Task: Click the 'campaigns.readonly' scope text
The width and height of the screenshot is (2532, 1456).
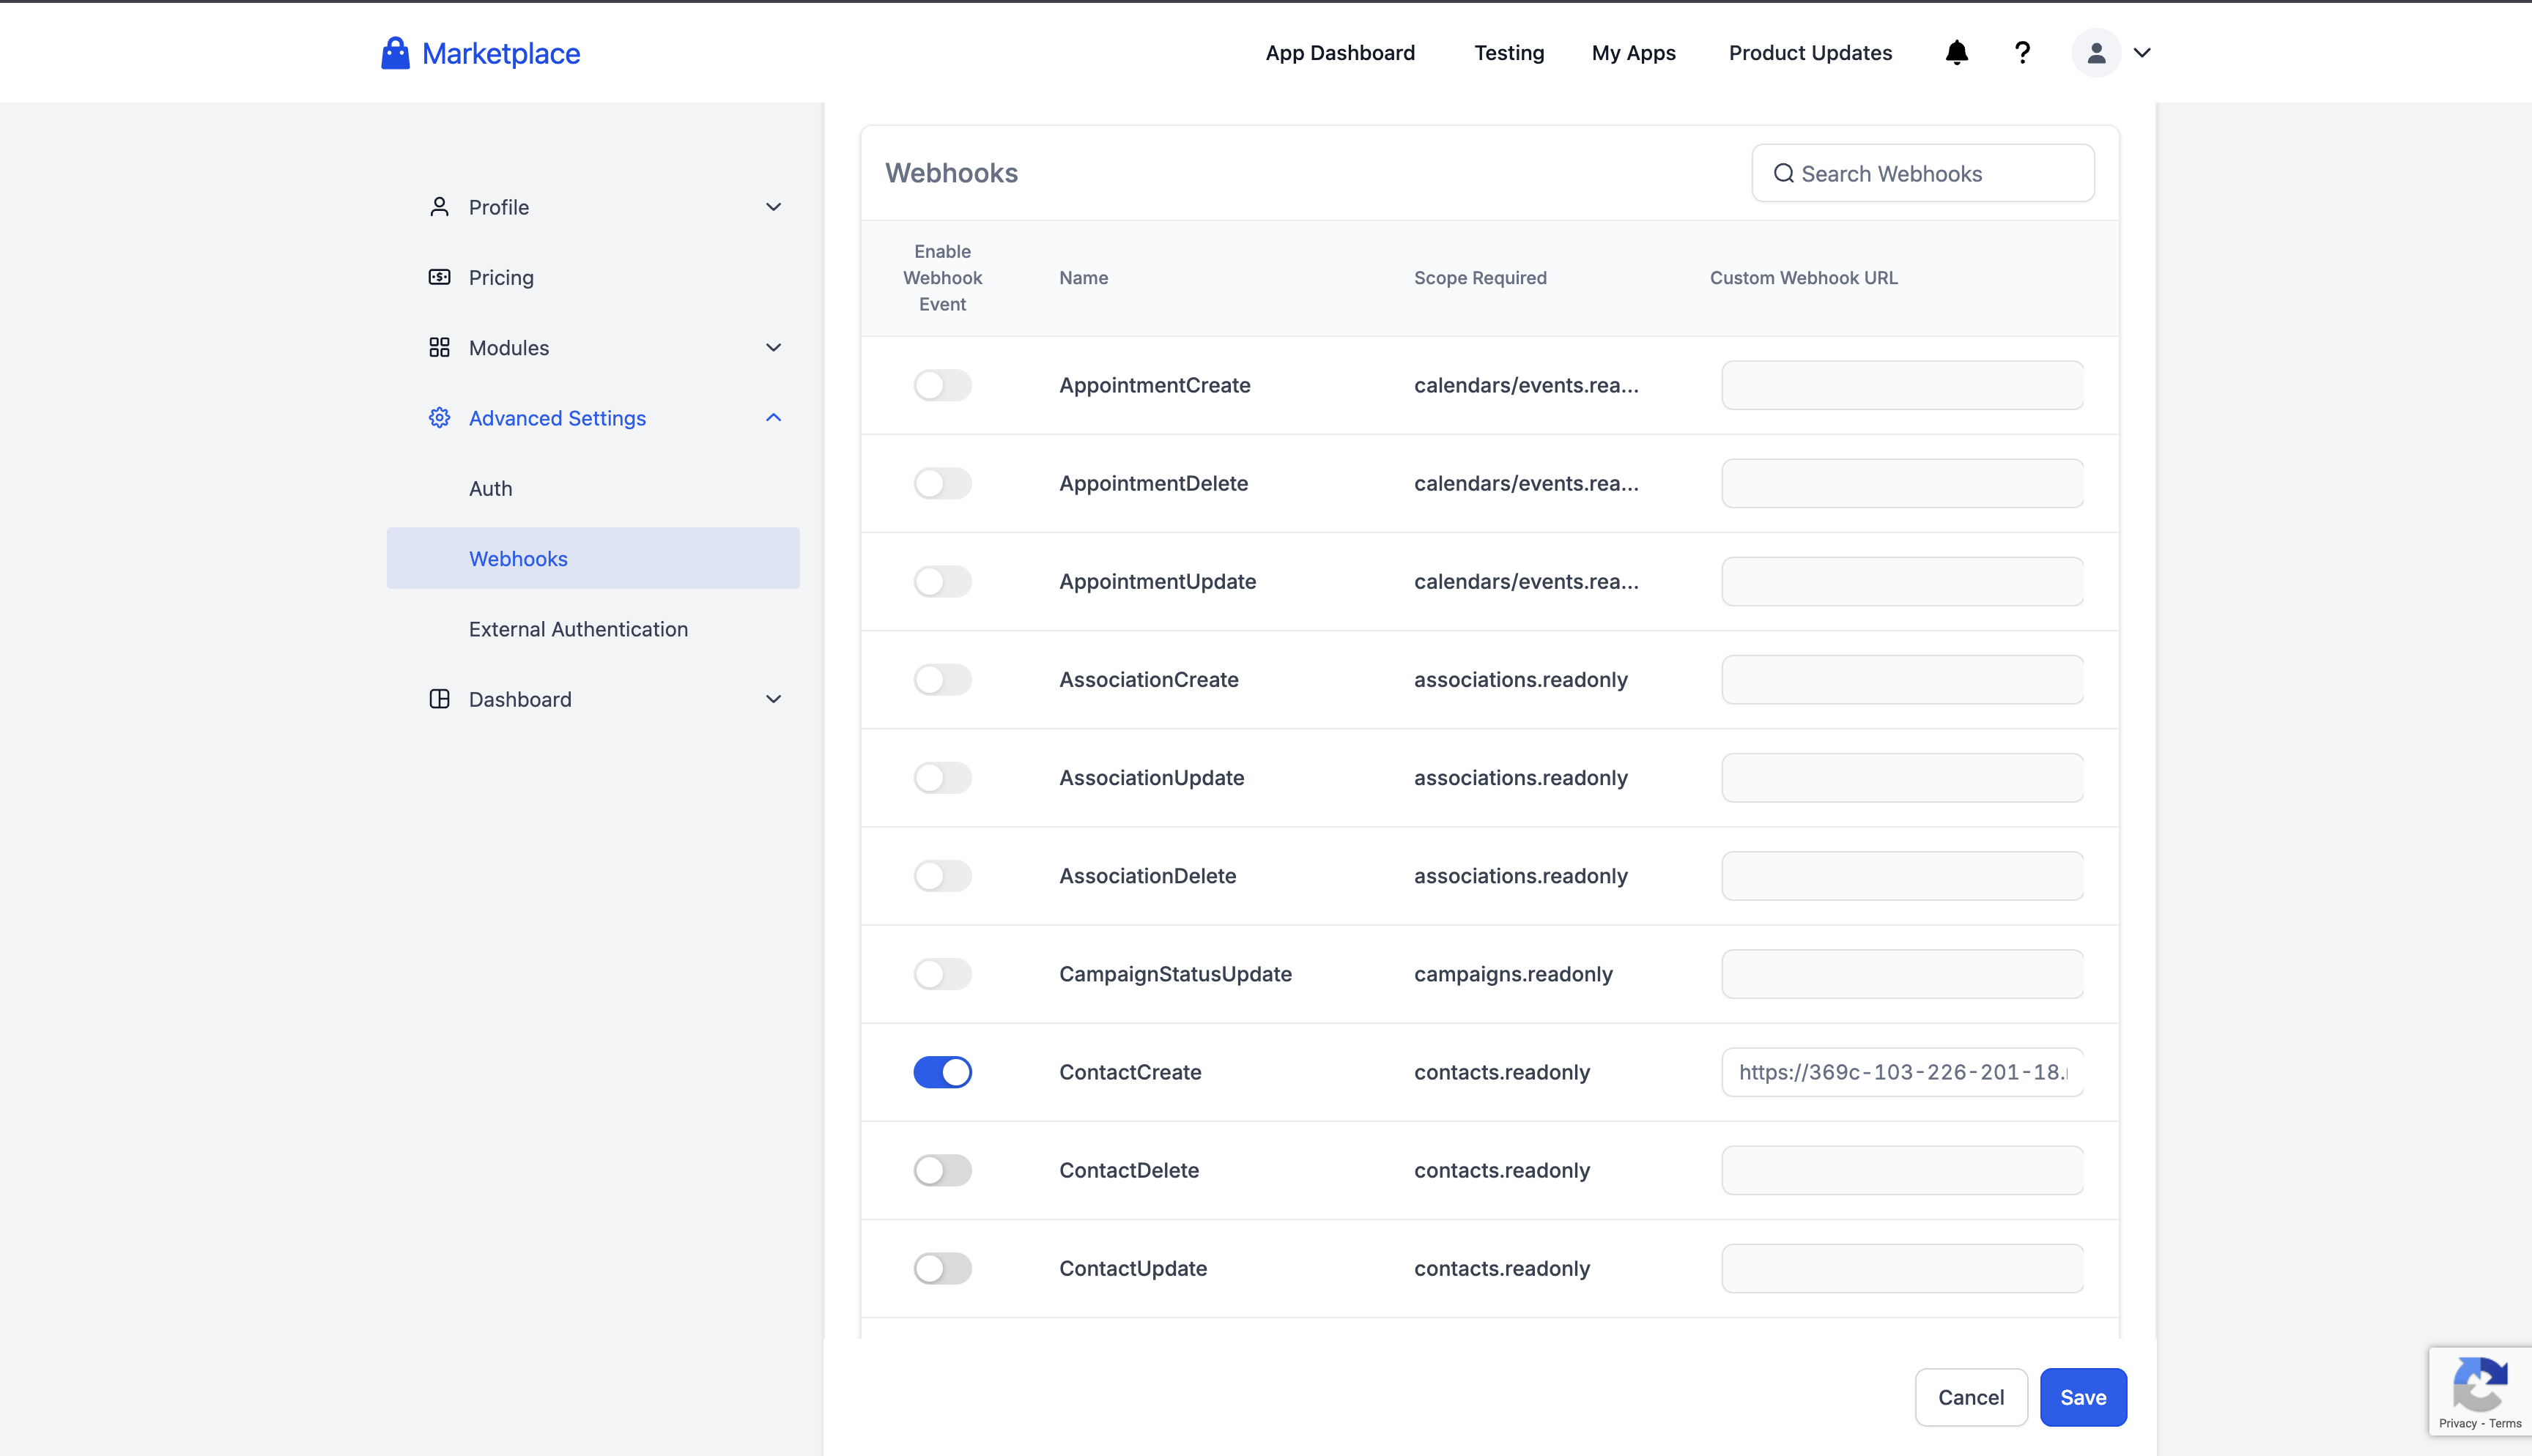Action: tap(1513, 973)
